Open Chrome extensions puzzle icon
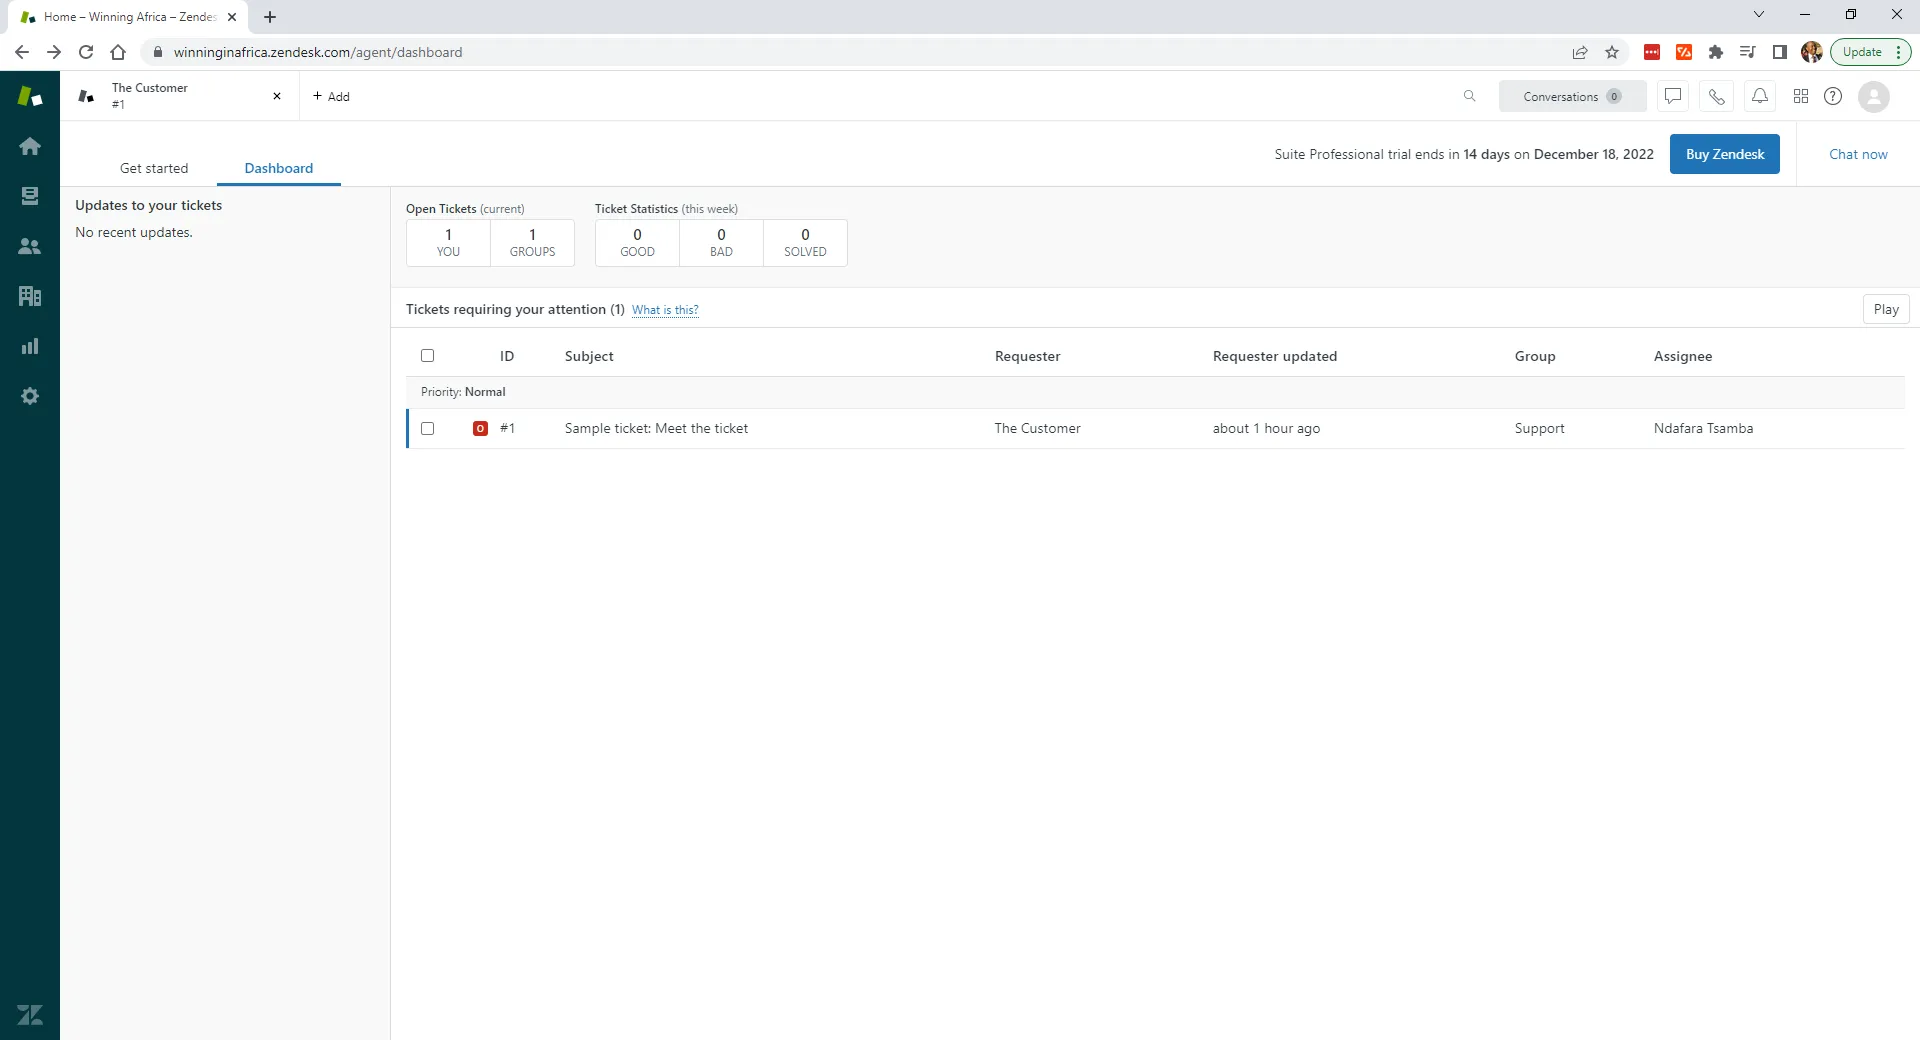The height and width of the screenshot is (1040, 1920). pyautogui.click(x=1716, y=52)
